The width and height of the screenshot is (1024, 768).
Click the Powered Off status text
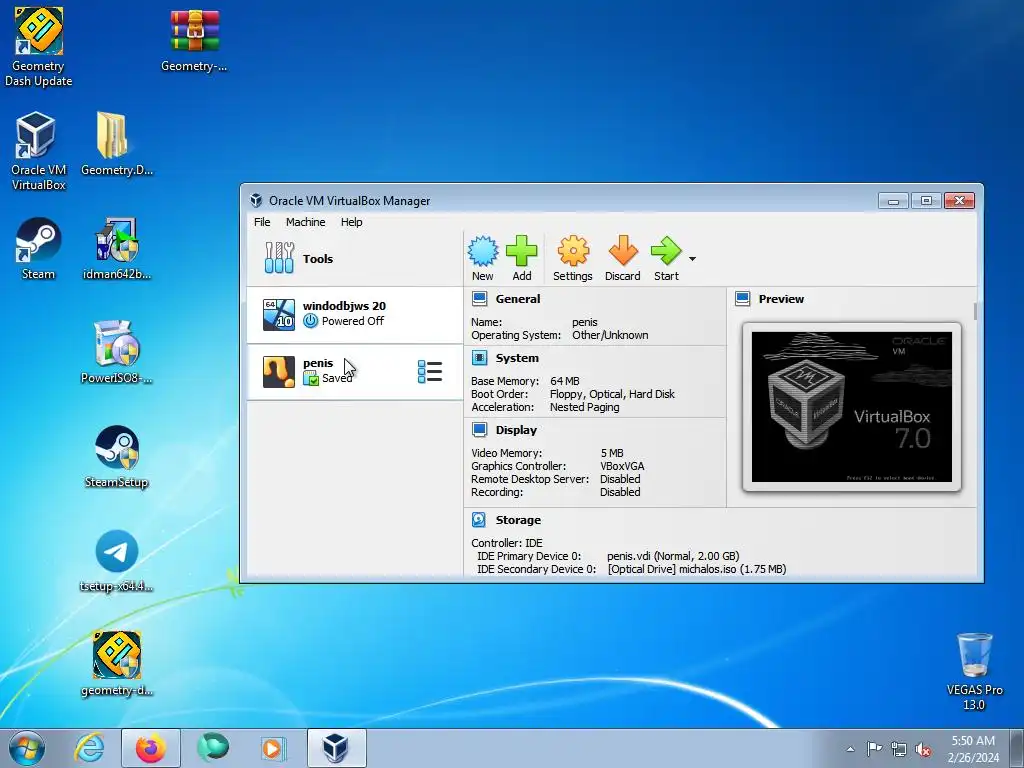(x=353, y=321)
